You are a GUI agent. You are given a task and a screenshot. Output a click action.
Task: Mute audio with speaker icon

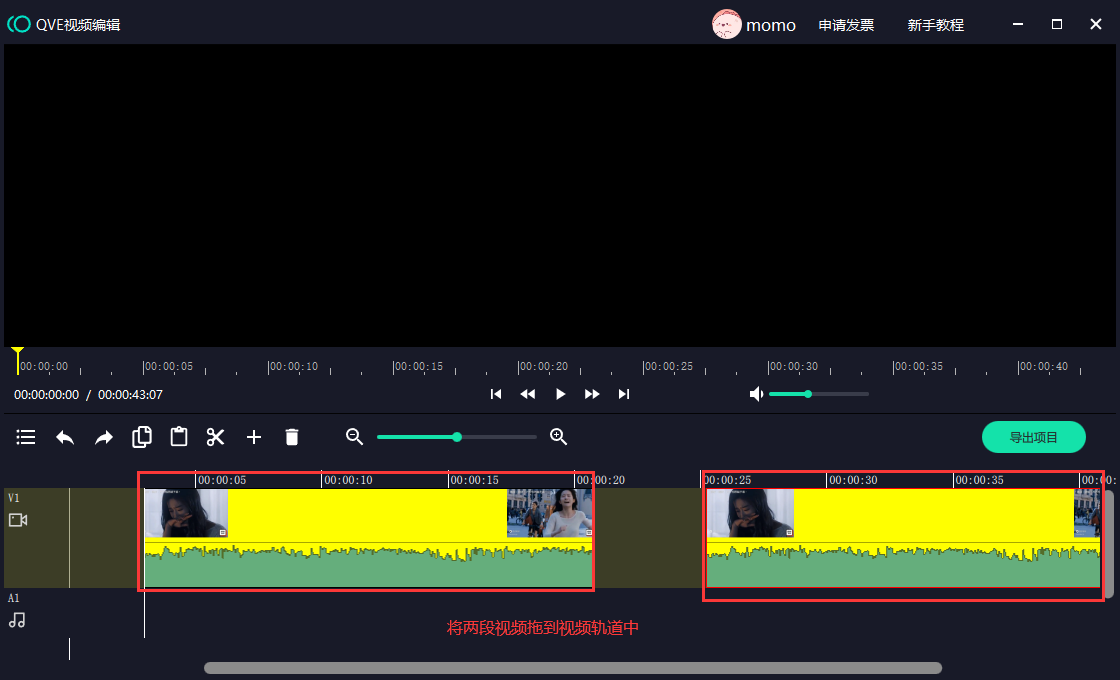pyautogui.click(x=757, y=394)
